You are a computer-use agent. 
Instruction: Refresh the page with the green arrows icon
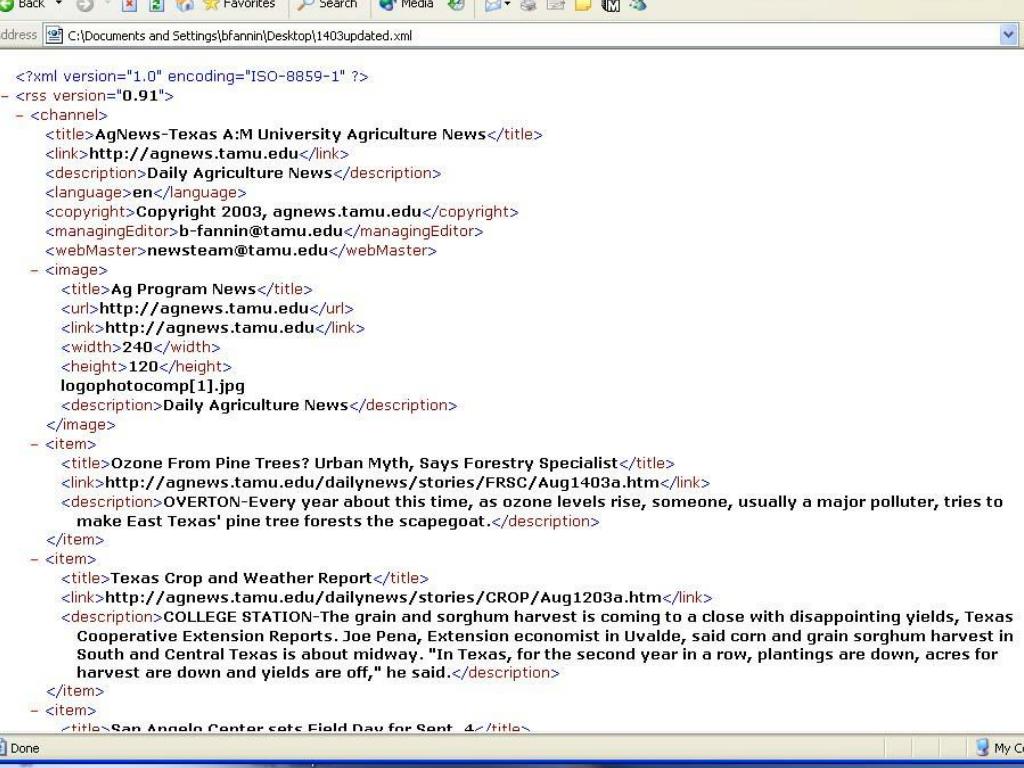[157, 5]
